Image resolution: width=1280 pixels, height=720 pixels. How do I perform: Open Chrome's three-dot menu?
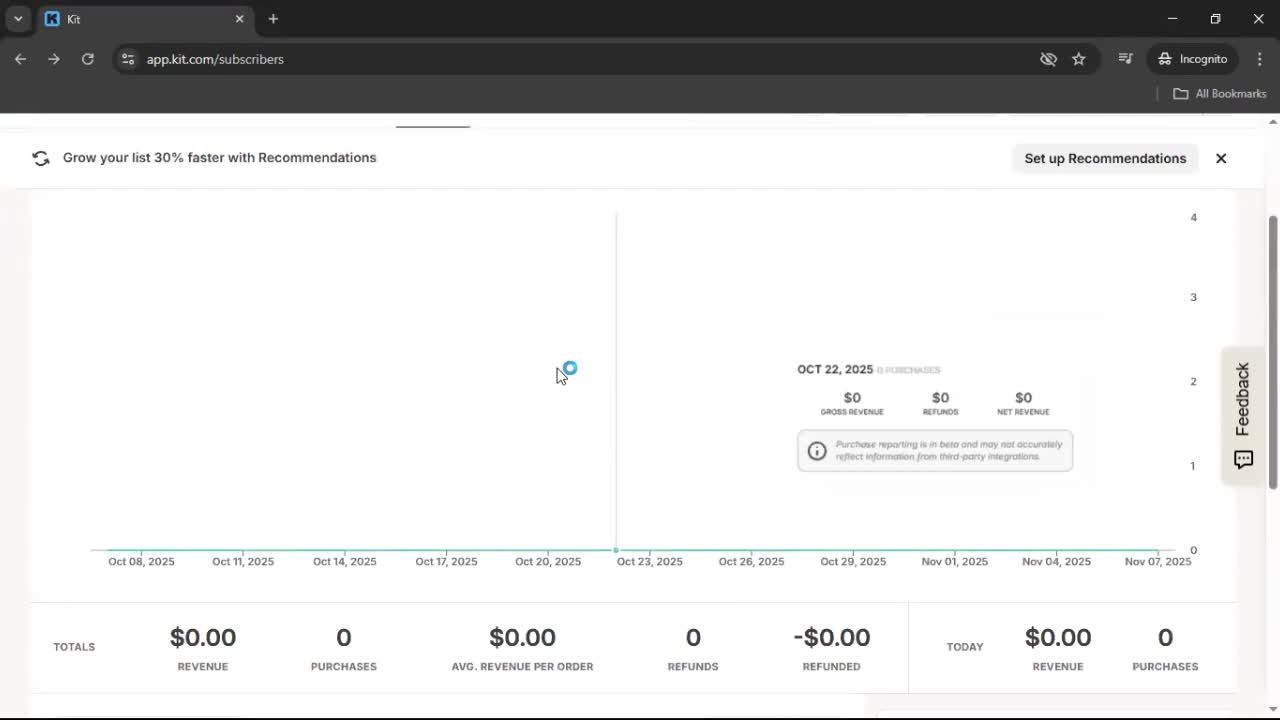1260,59
